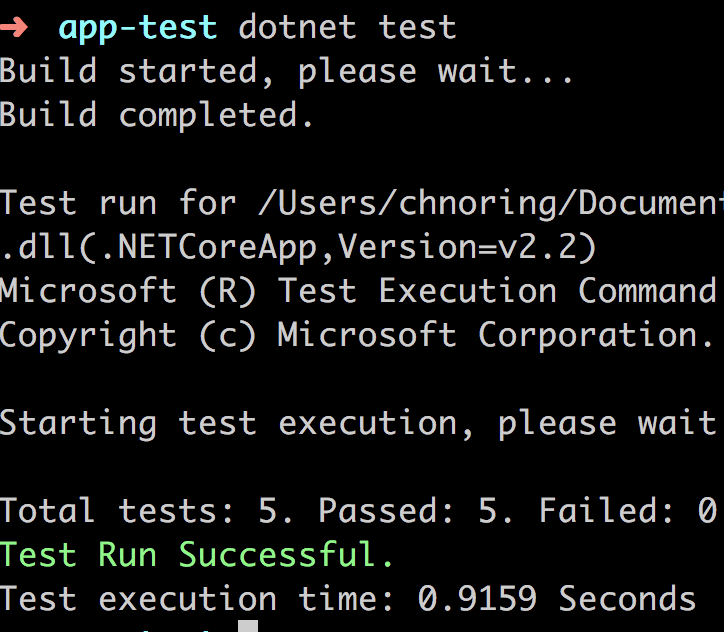Viewport: 724px width, 632px height.
Task: Click the 'Failed: 0' result text
Action: pyautogui.click(x=627, y=511)
